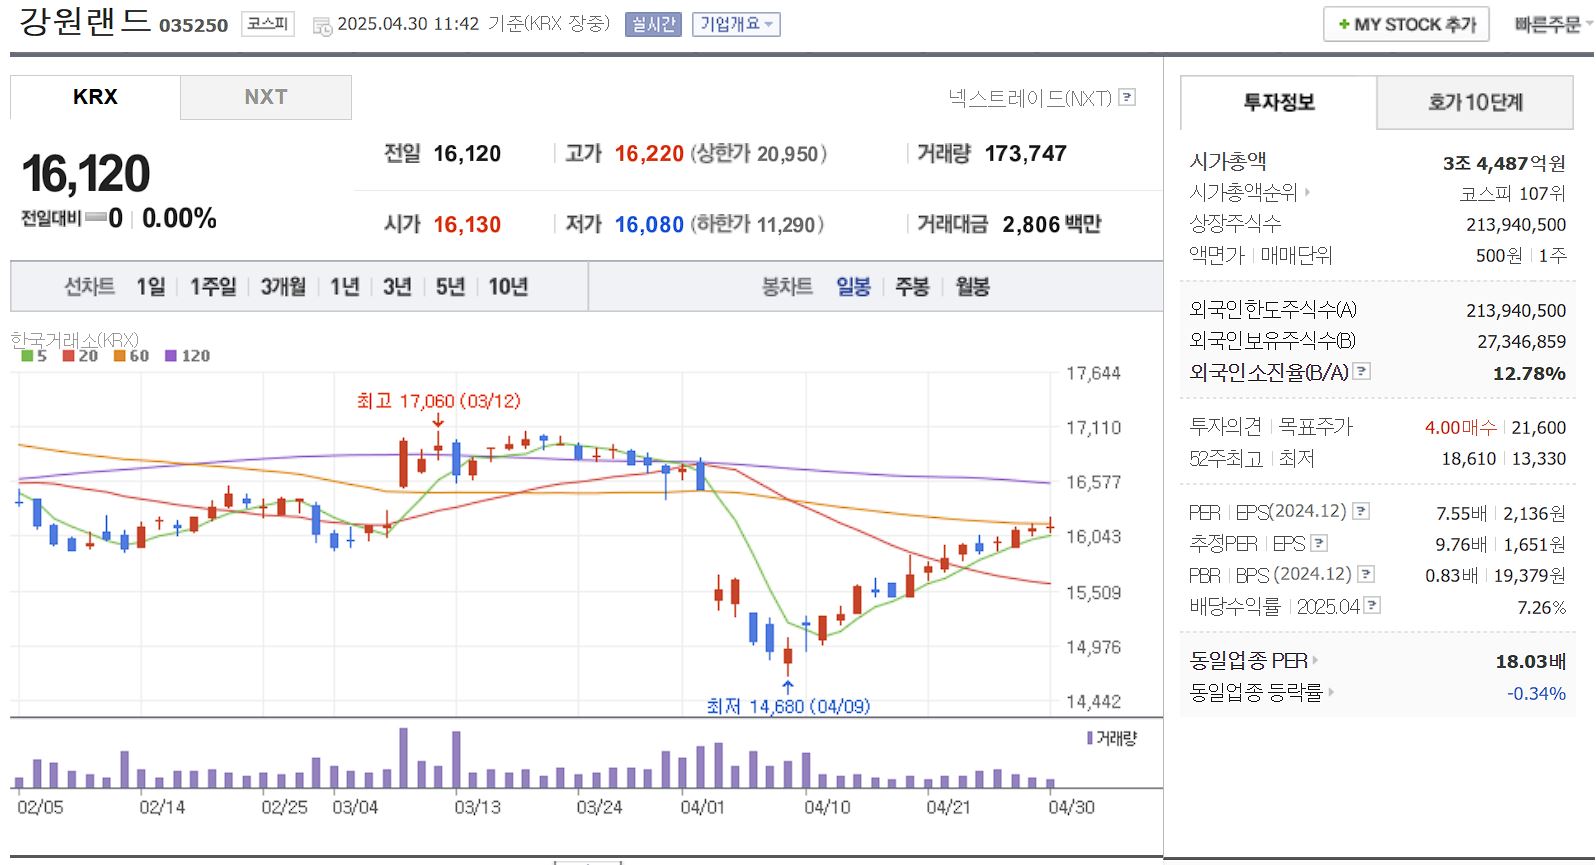
Task: Click 거래량 value 173,747
Action: [x=1026, y=154]
